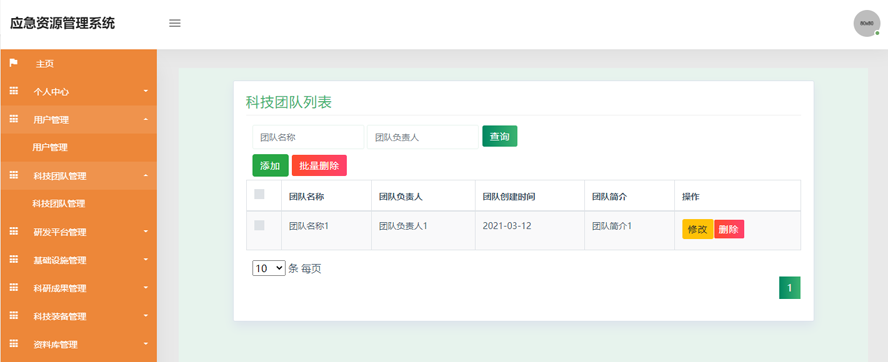Go to 主页 in sidebar
The height and width of the screenshot is (362, 888).
(45, 64)
